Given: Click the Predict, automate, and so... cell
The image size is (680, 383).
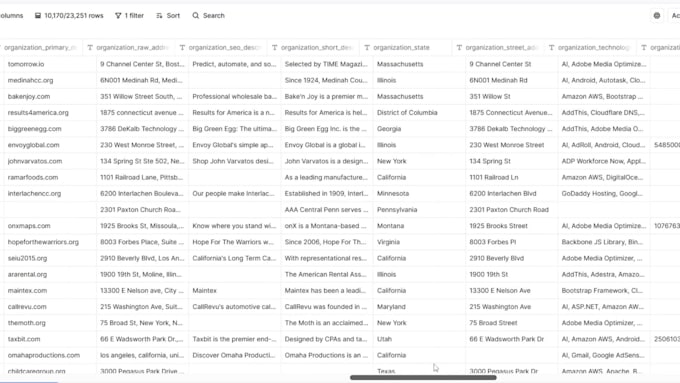Looking at the screenshot, I should click(235, 64).
